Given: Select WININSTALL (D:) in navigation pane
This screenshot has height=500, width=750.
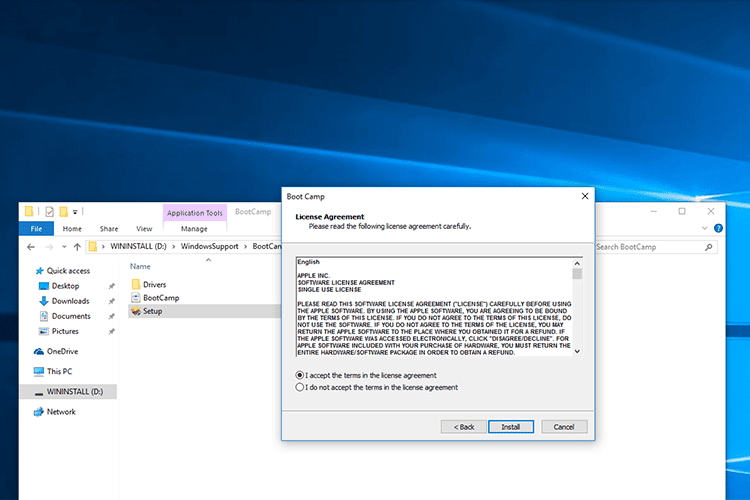Looking at the screenshot, I should coord(68,392).
